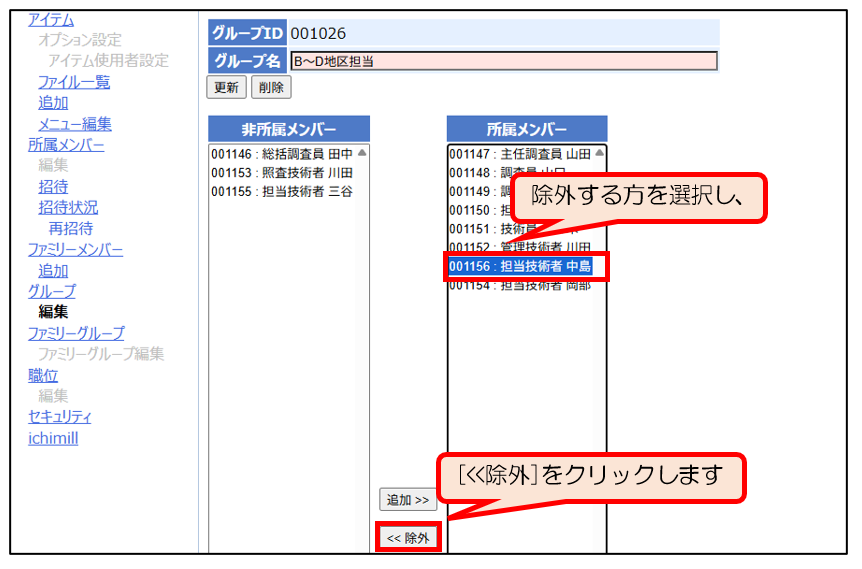862x569 pixels.
Task: Click the 追加 >> button
Action: tap(408, 499)
